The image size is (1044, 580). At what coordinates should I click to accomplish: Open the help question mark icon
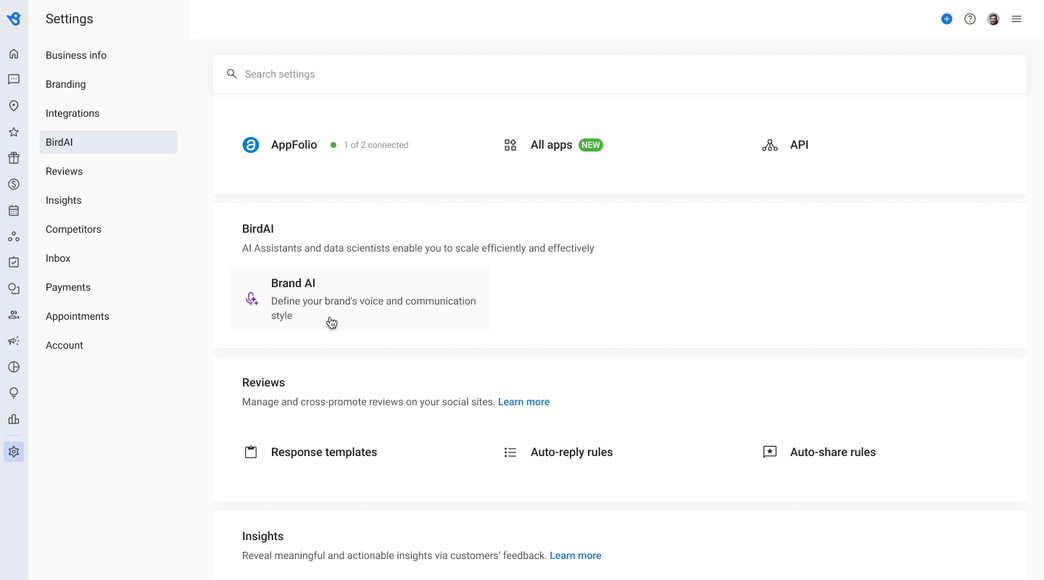(969, 19)
